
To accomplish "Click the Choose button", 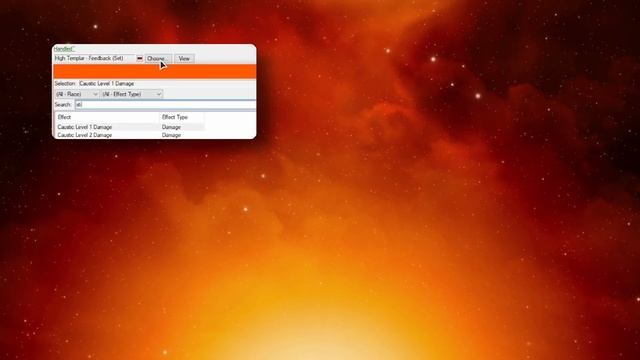I will click(158, 58).
